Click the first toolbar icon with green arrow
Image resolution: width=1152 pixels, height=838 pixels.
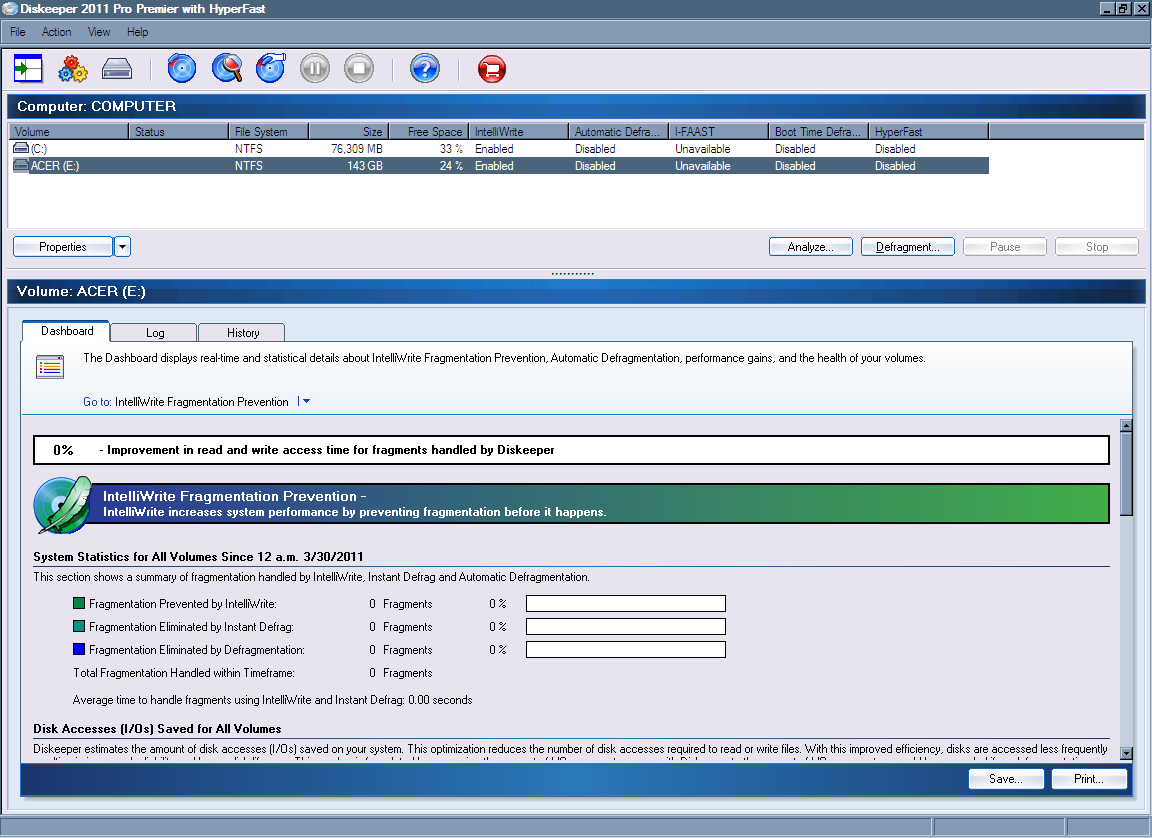tap(28, 69)
